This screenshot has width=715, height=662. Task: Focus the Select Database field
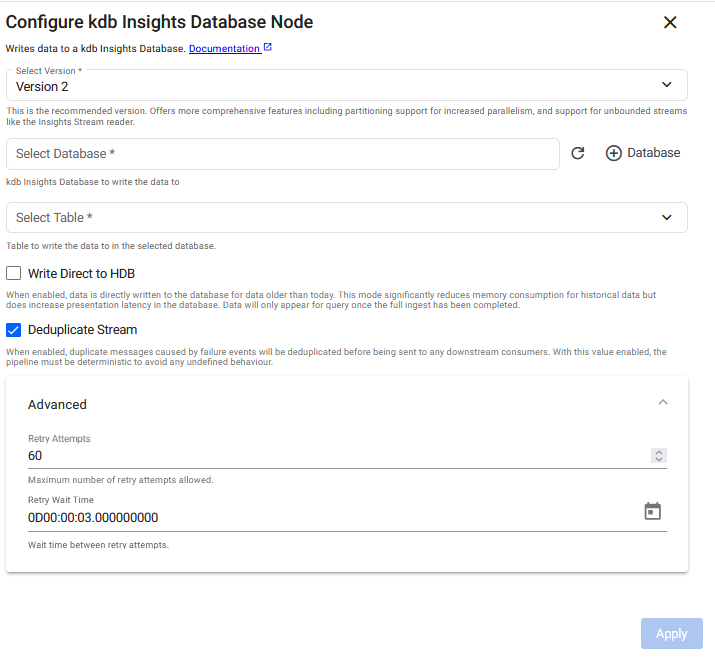282,154
